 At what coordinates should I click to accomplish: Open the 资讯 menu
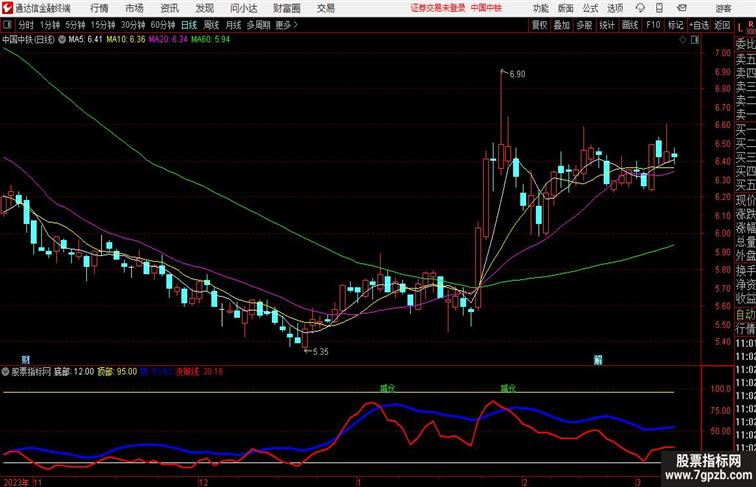pos(169,8)
